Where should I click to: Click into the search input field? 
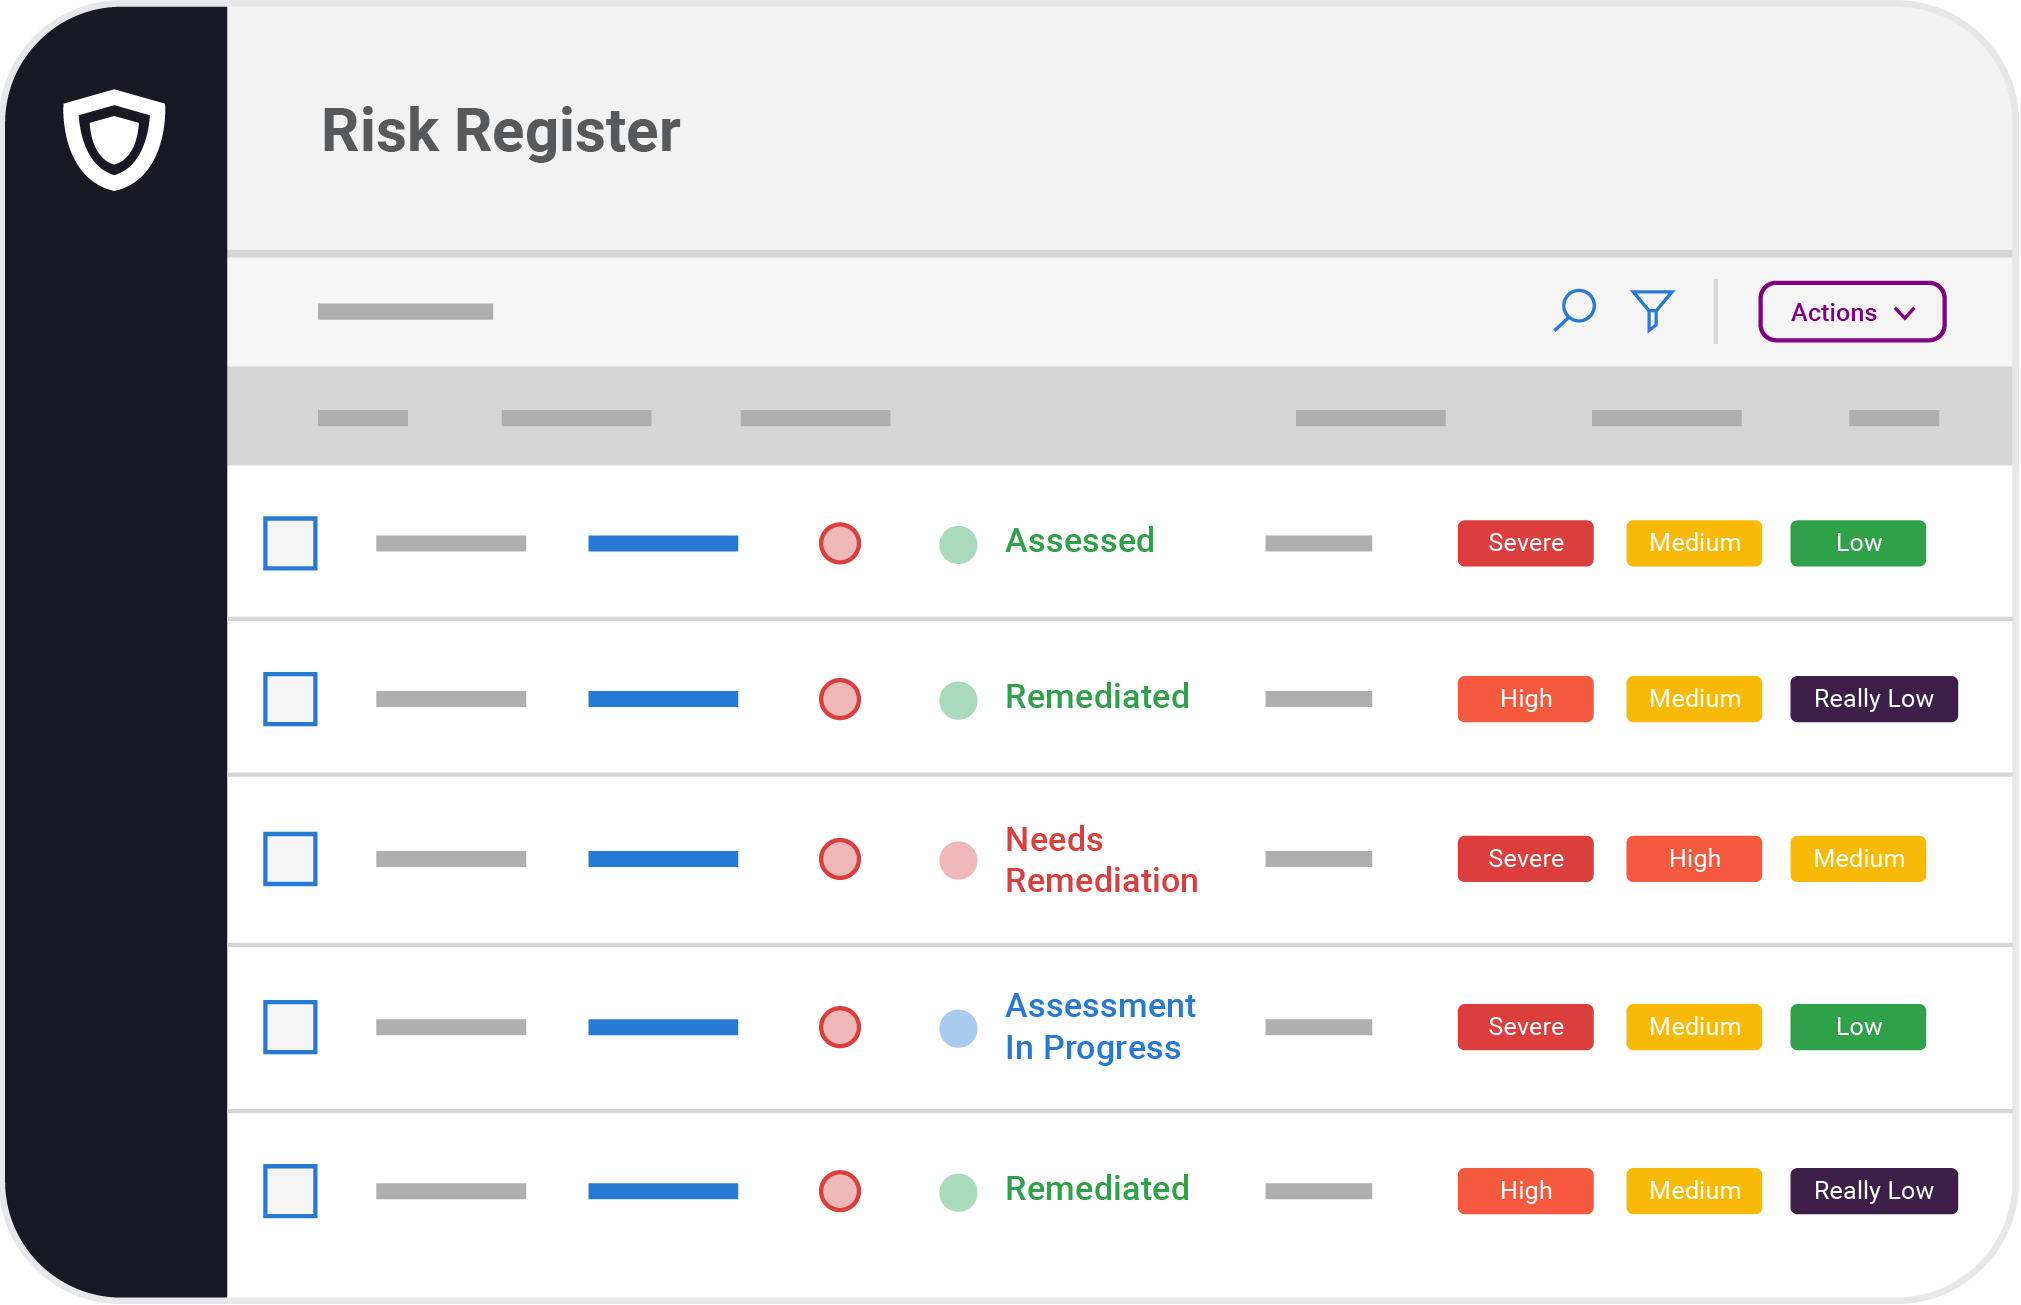tap(405, 311)
